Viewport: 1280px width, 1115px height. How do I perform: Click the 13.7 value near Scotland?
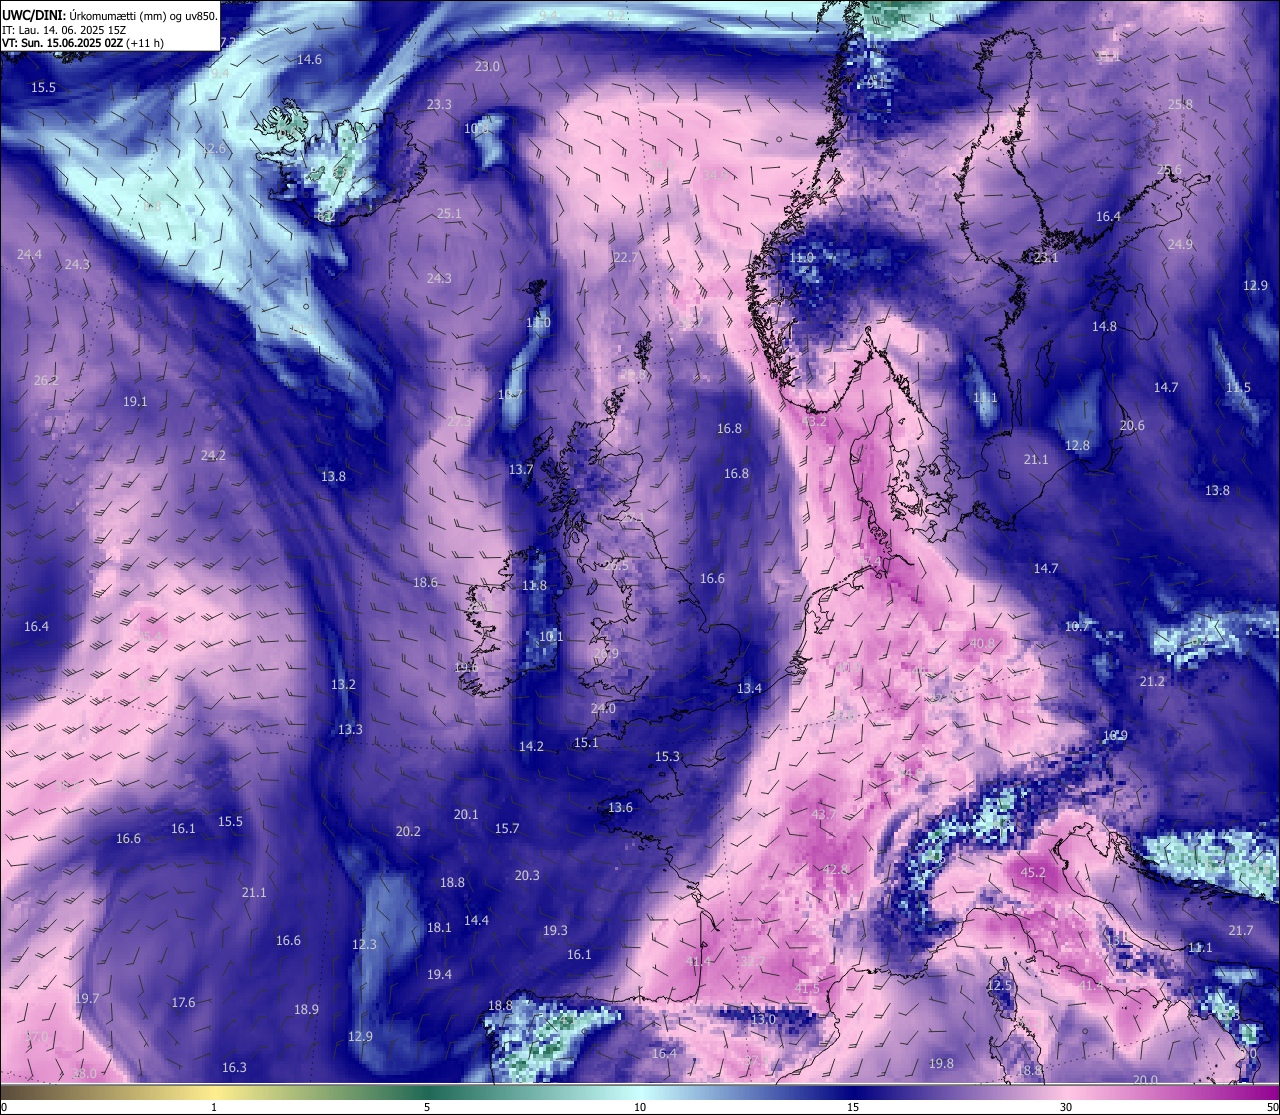[x=521, y=470]
